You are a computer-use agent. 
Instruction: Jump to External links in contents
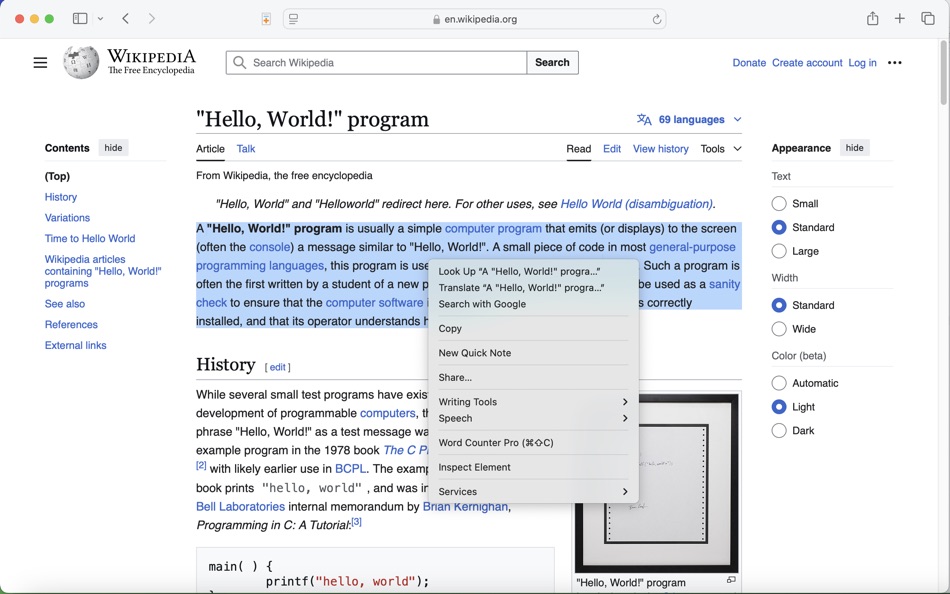[x=76, y=345]
